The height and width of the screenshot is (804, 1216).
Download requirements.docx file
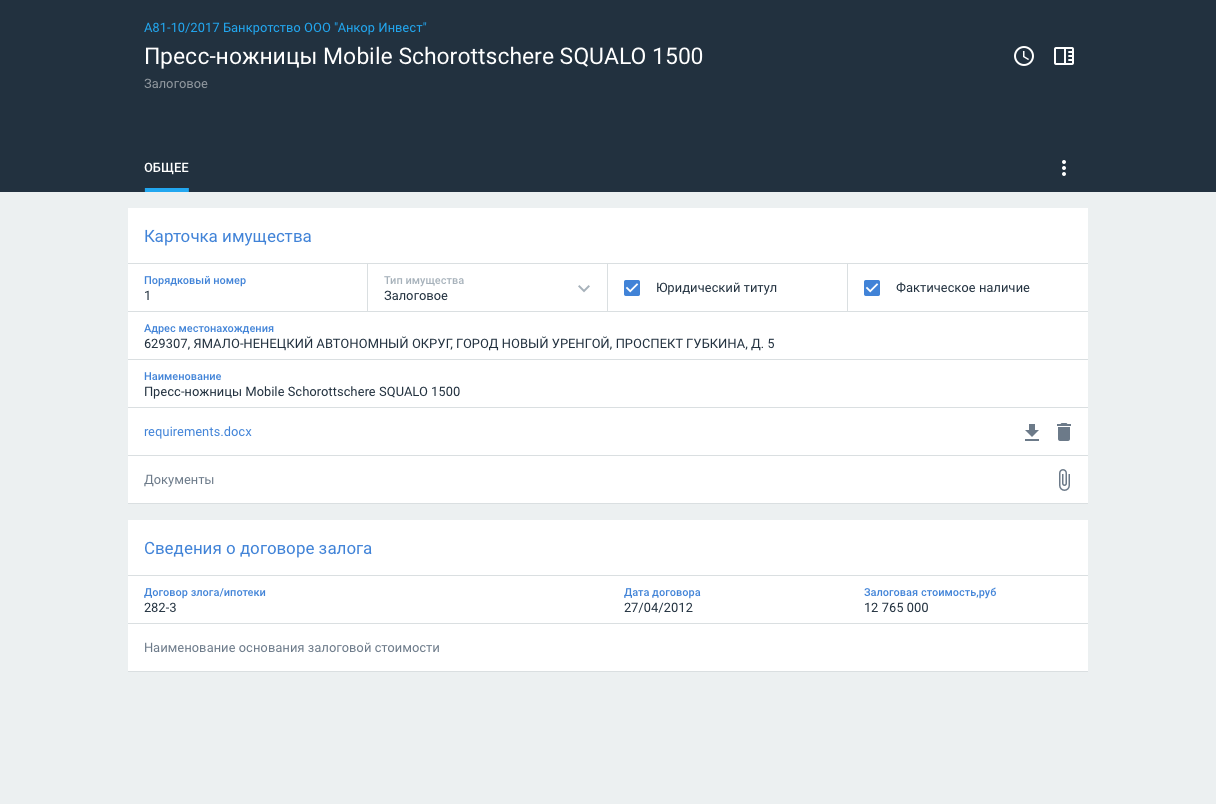[1032, 432]
